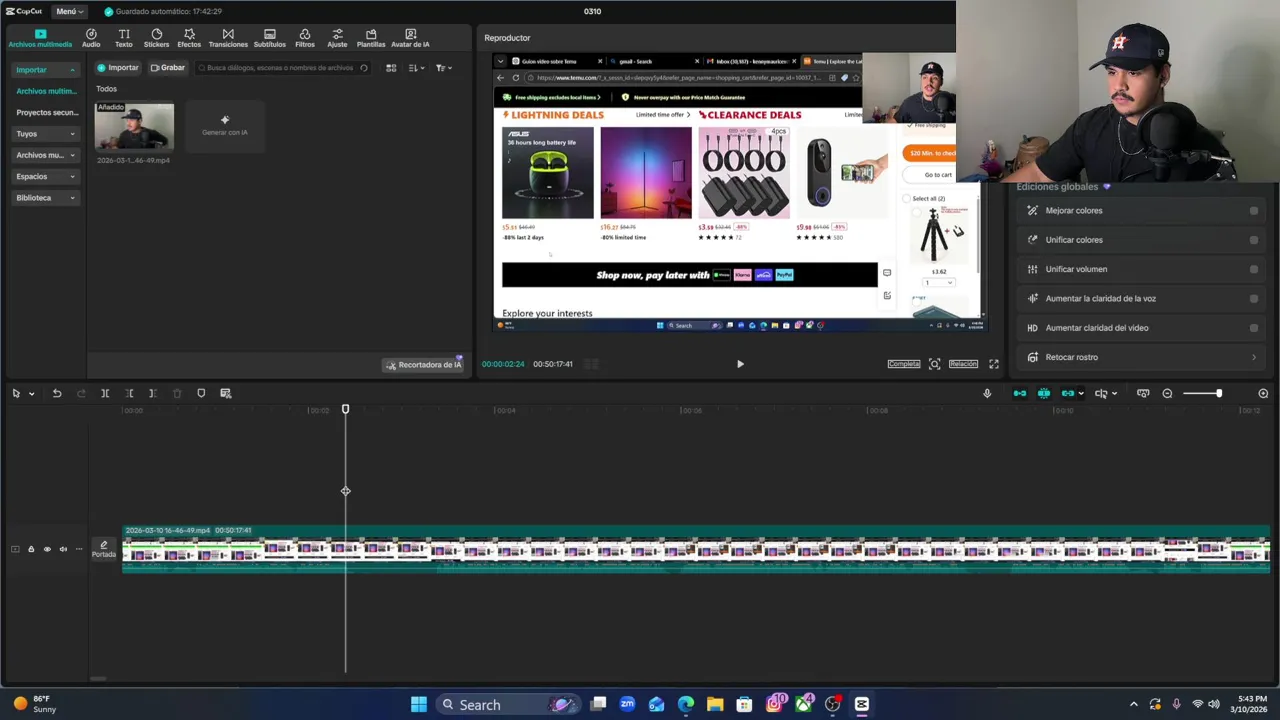Toggle auto snapping on timeline

click(1044, 393)
